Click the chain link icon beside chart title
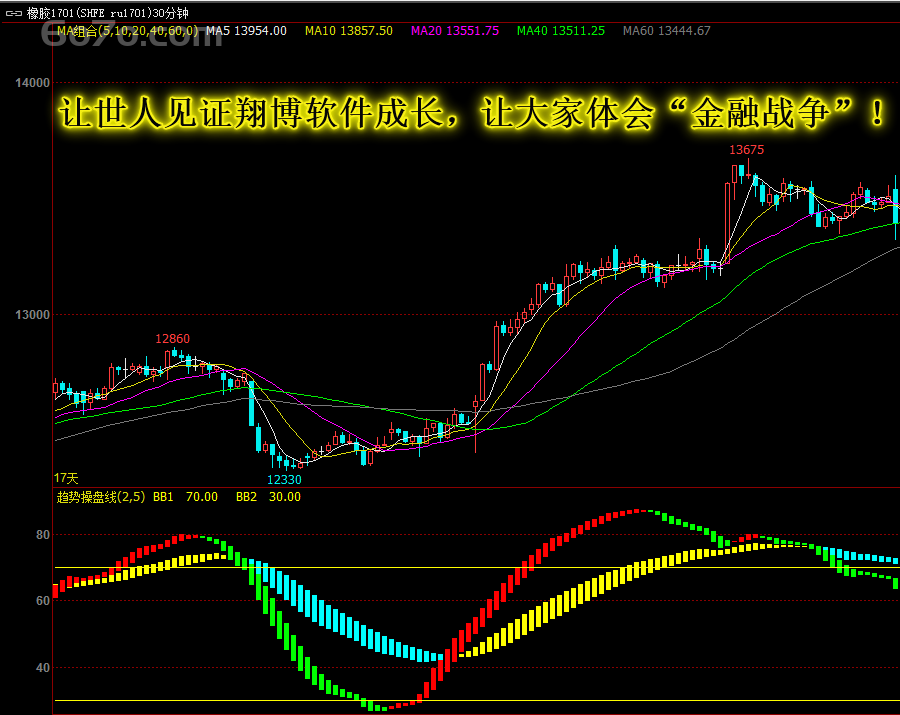 point(13,13)
